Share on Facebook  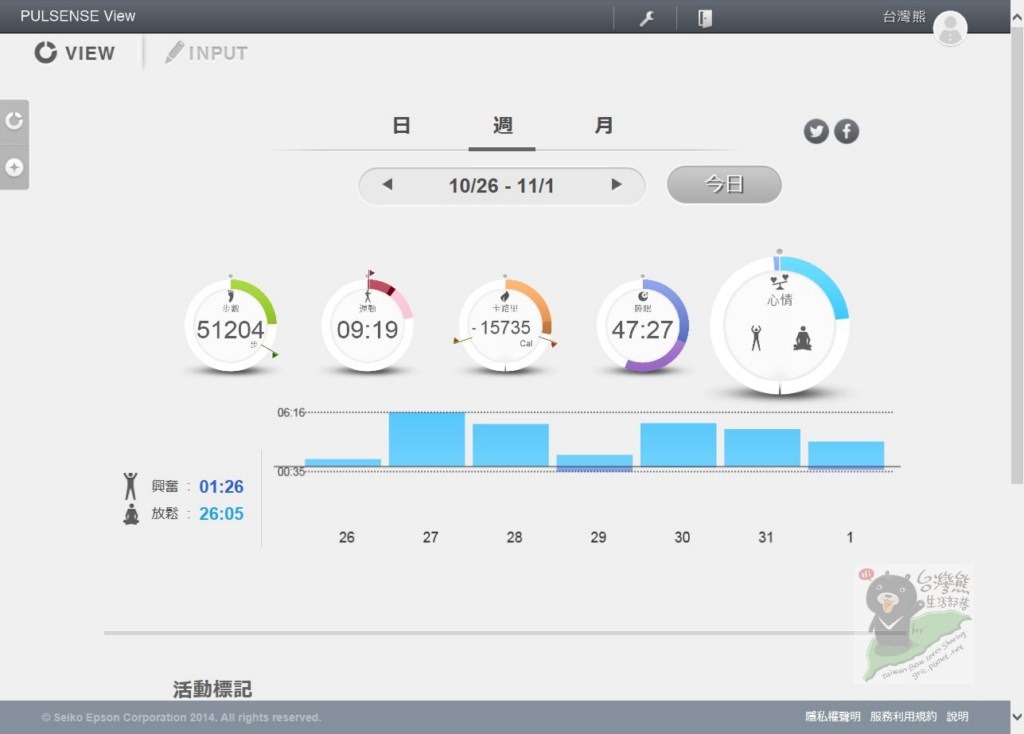pyautogui.click(x=846, y=131)
